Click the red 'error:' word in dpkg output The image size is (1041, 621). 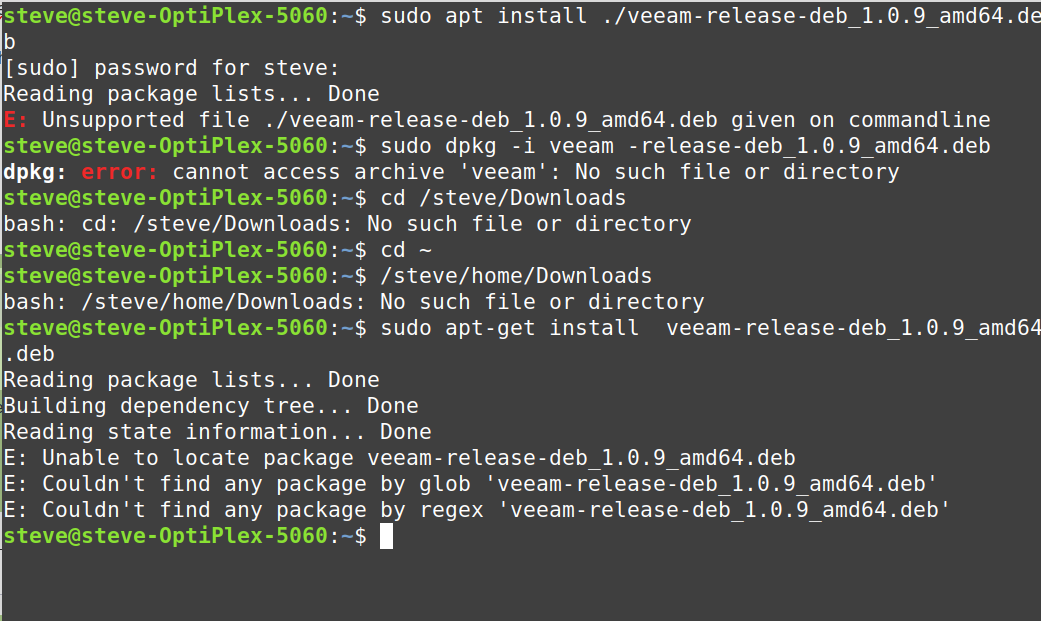119,172
